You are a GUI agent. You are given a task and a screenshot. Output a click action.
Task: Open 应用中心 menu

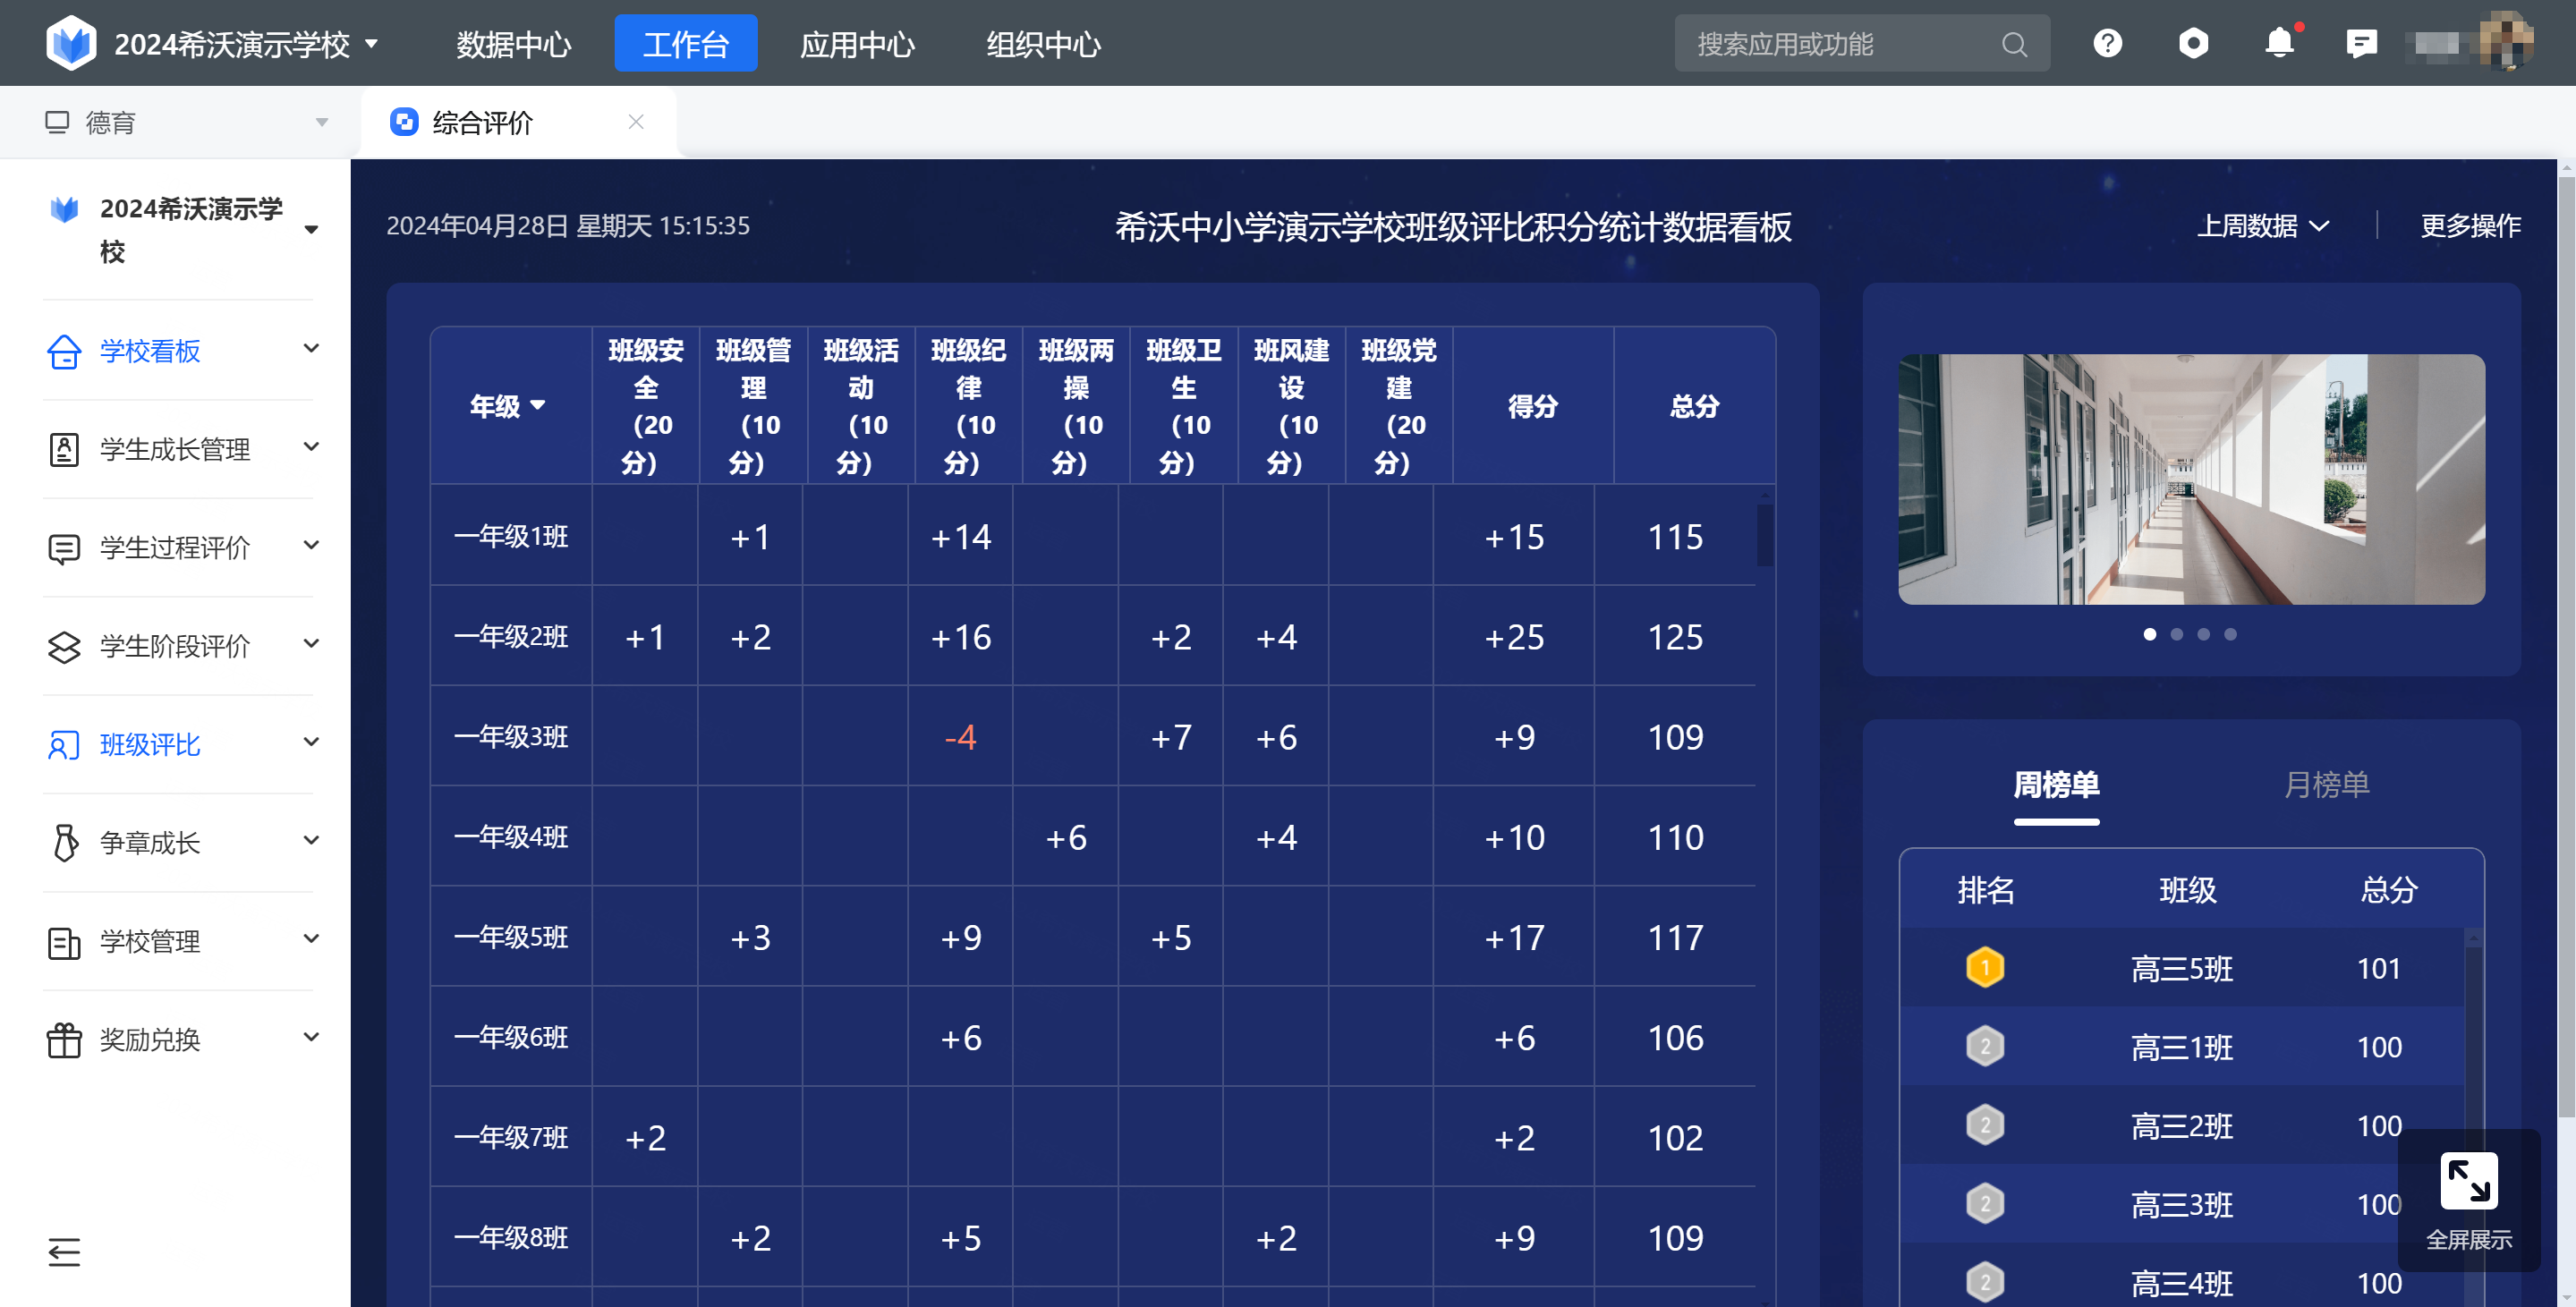pos(857,44)
